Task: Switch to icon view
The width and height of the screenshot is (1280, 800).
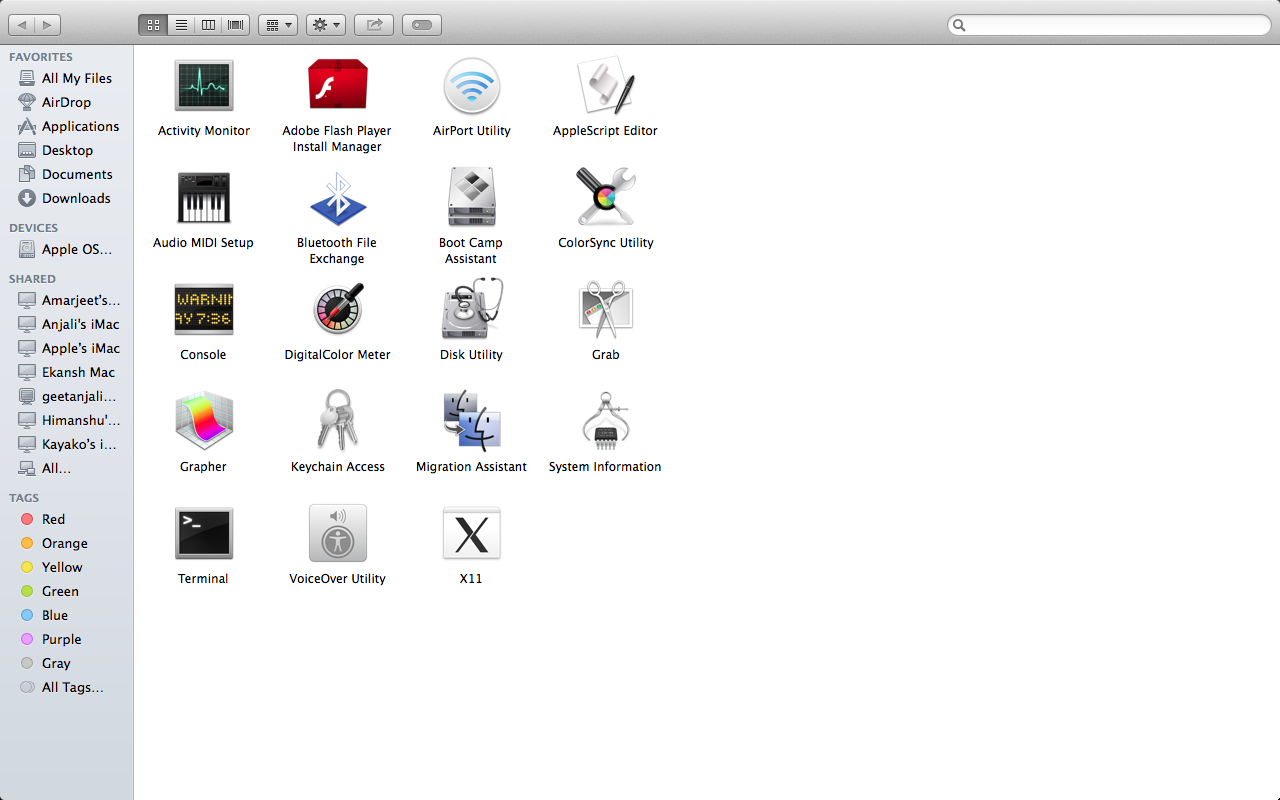Action: pyautogui.click(x=153, y=25)
